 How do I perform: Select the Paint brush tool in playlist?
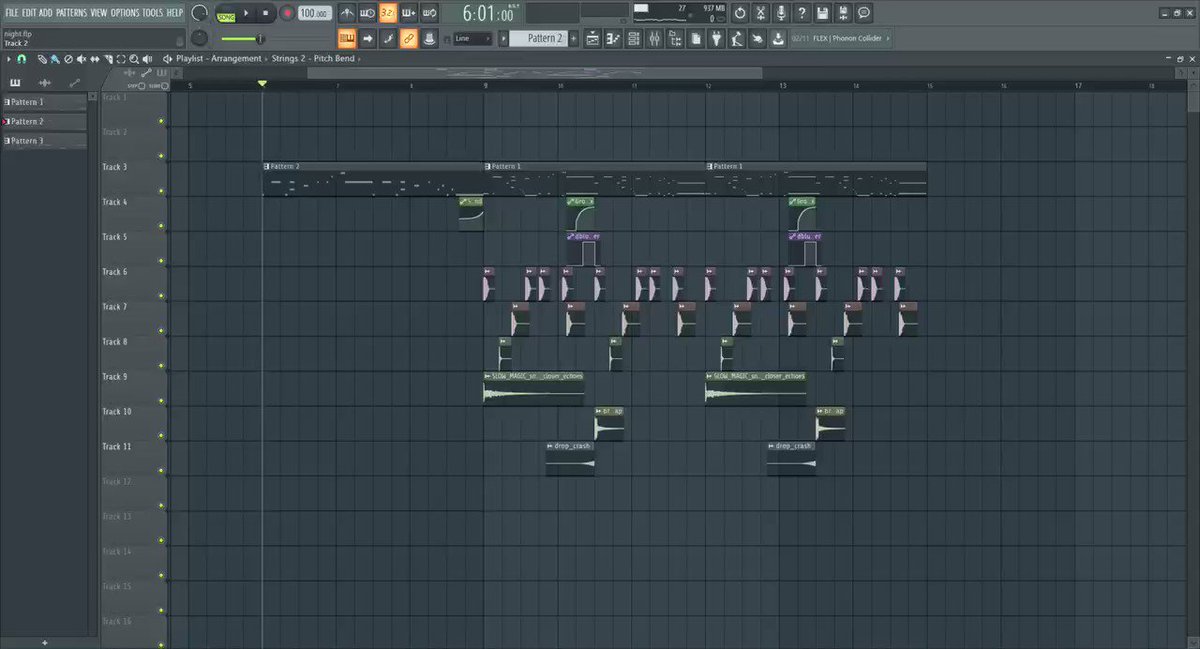tap(54, 59)
